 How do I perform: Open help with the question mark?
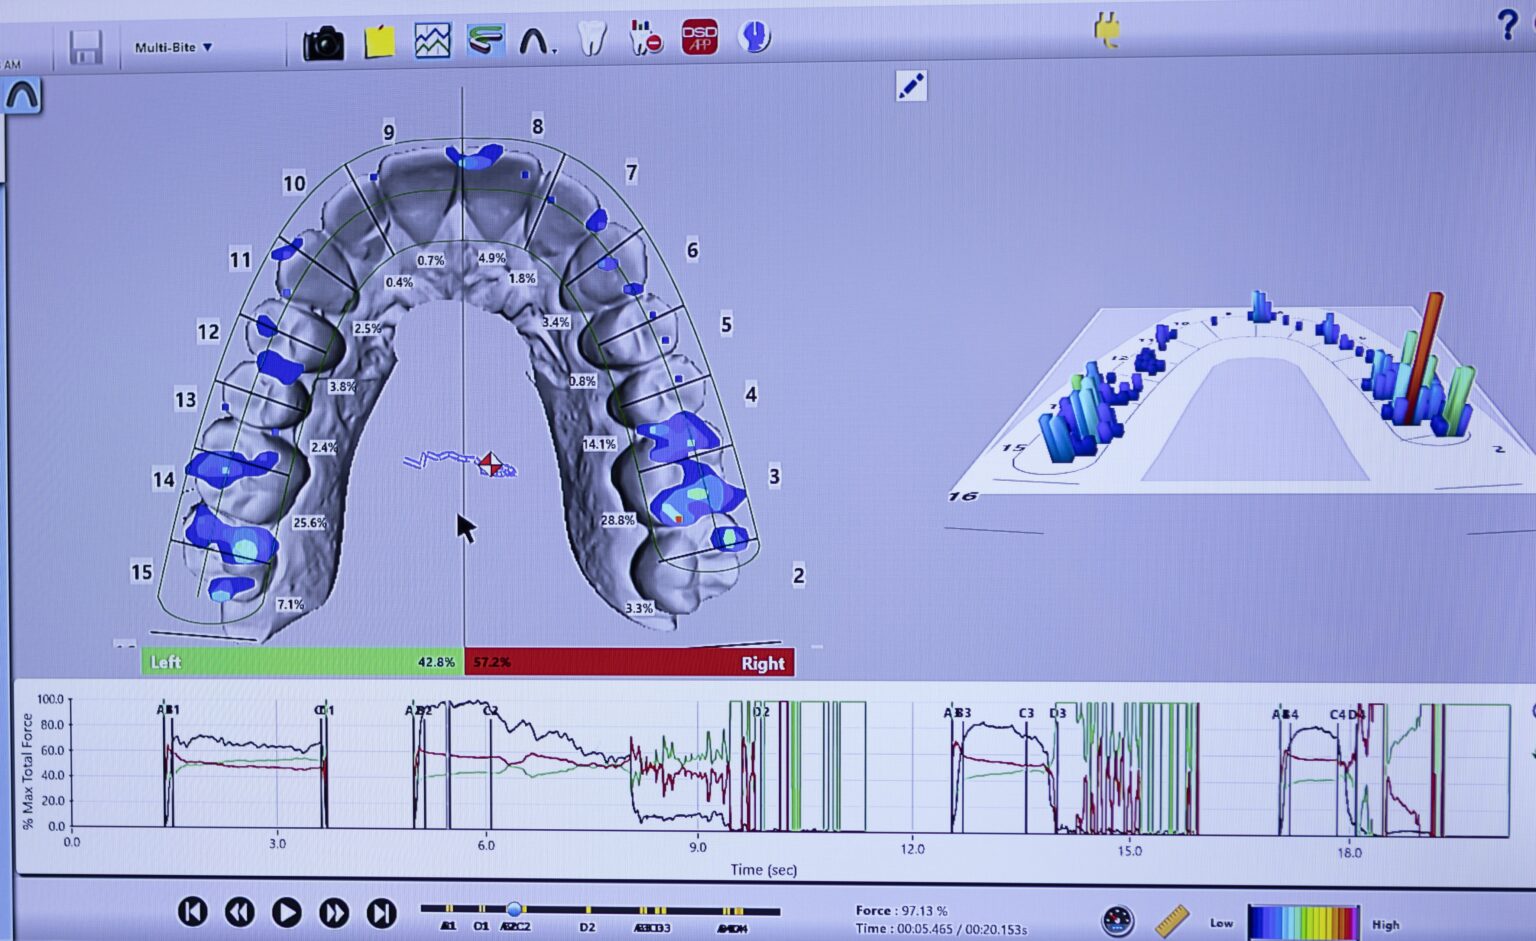click(x=1507, y=25)
